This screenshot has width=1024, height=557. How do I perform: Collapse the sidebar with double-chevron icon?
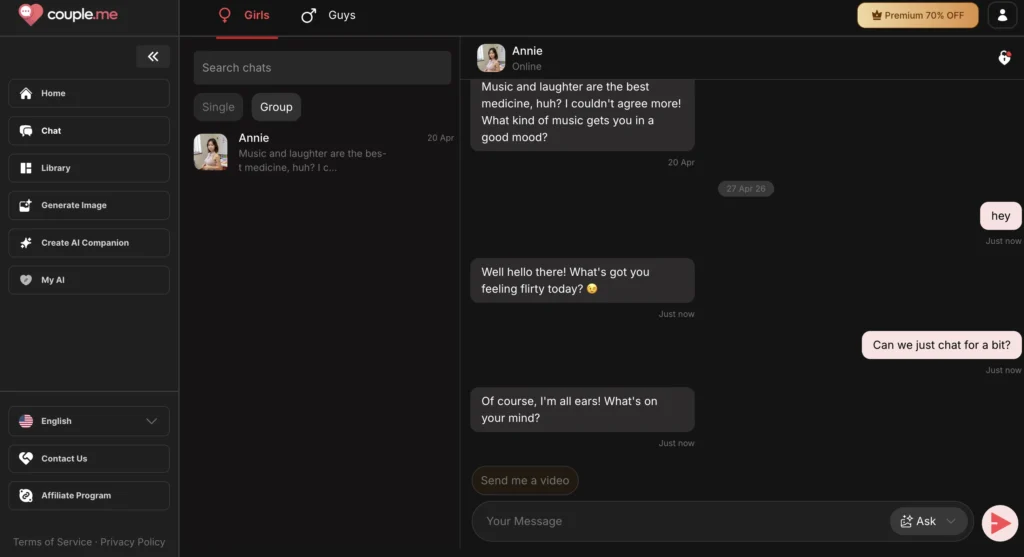[x=153, y=57]
